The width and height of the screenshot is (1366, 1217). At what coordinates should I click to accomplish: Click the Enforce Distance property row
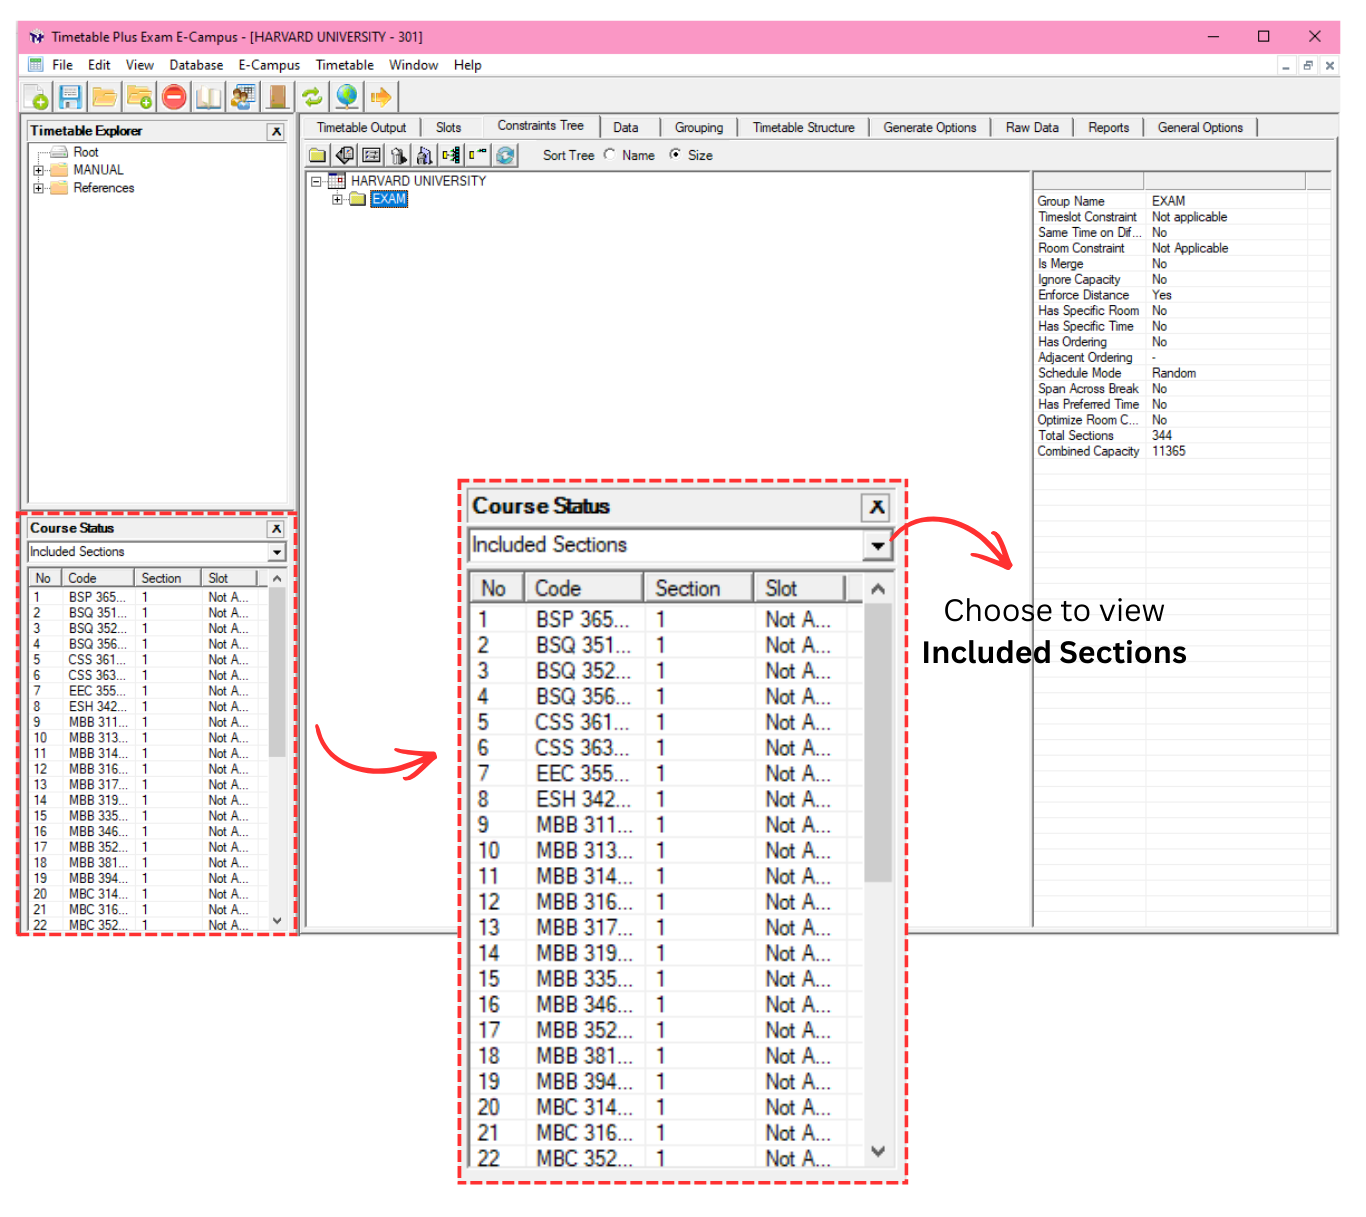pos(1183,295)
